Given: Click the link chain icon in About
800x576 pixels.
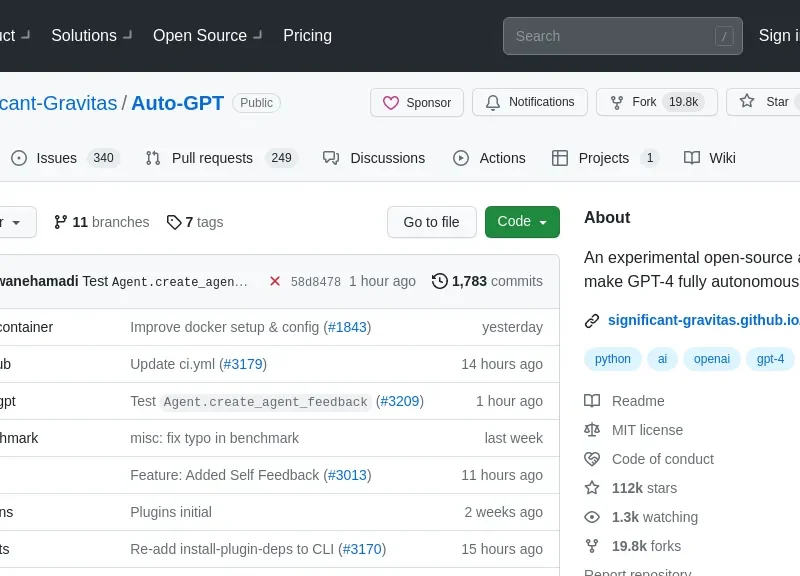Looking at the screenshot, I should [592, 321].
